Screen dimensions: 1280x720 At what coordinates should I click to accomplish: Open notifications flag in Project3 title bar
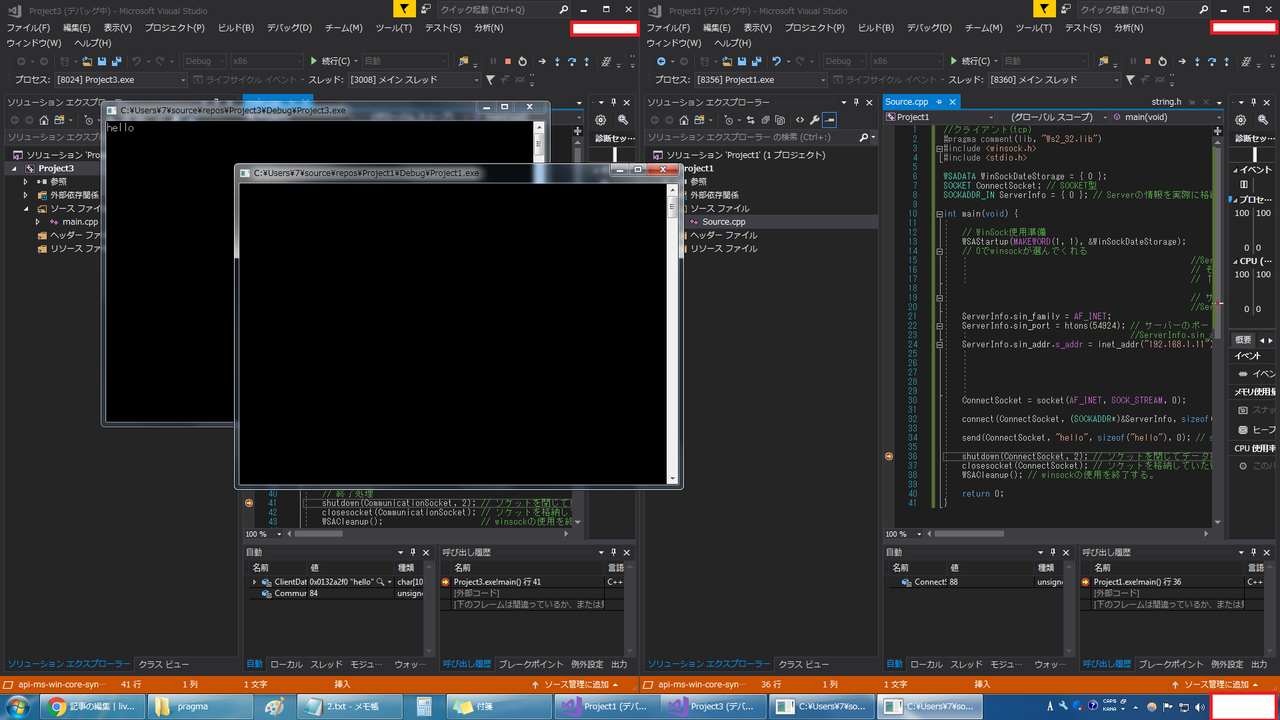click(402, 9)
